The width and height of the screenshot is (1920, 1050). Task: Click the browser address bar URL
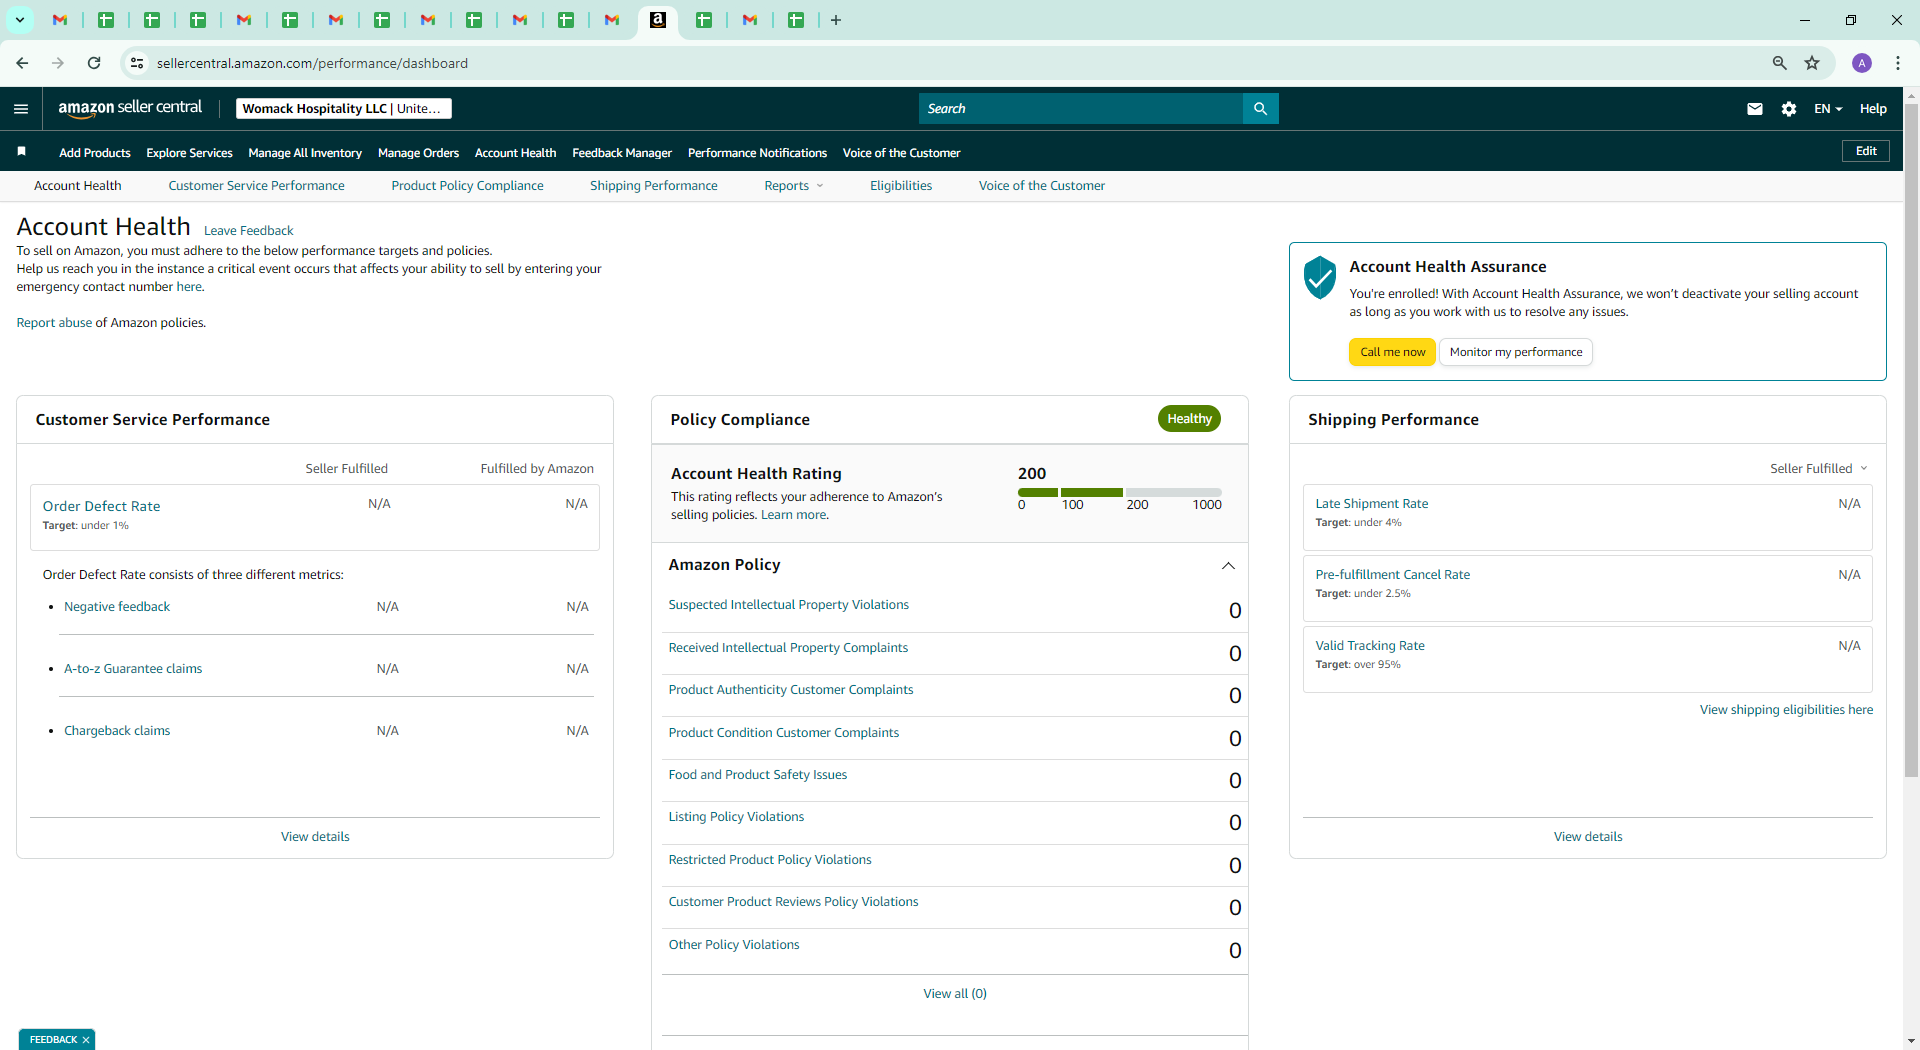(312, 63)
